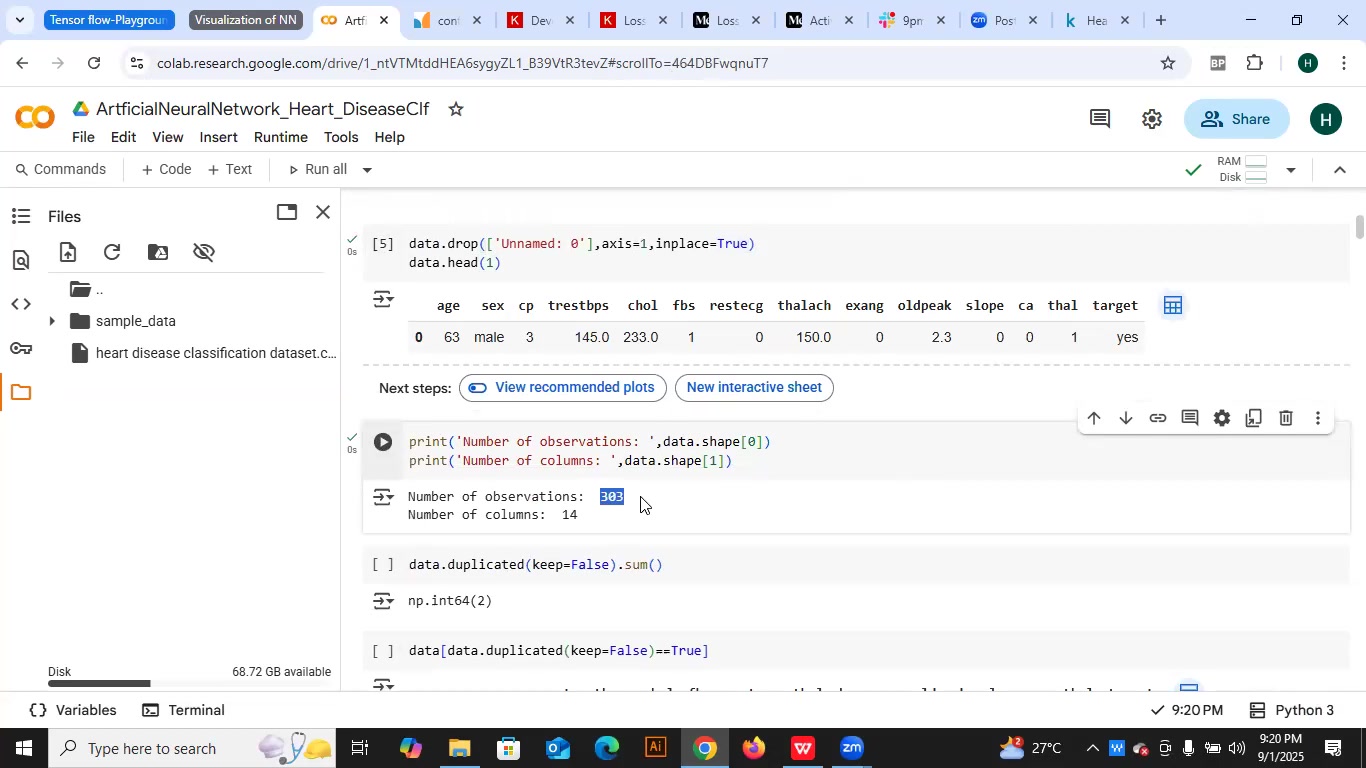Bookmark this page with the star
Viewport: 1366px width, 768px height.
point(1168,64)
